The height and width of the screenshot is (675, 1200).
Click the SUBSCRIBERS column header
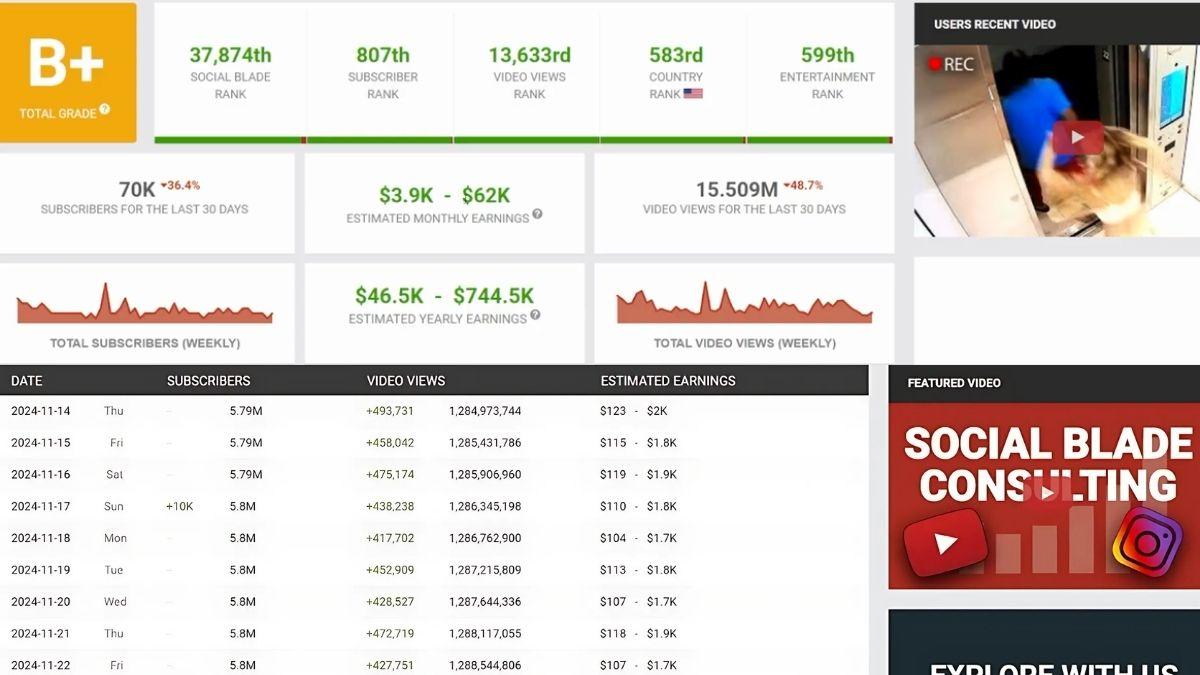click(x=209, y=381)
